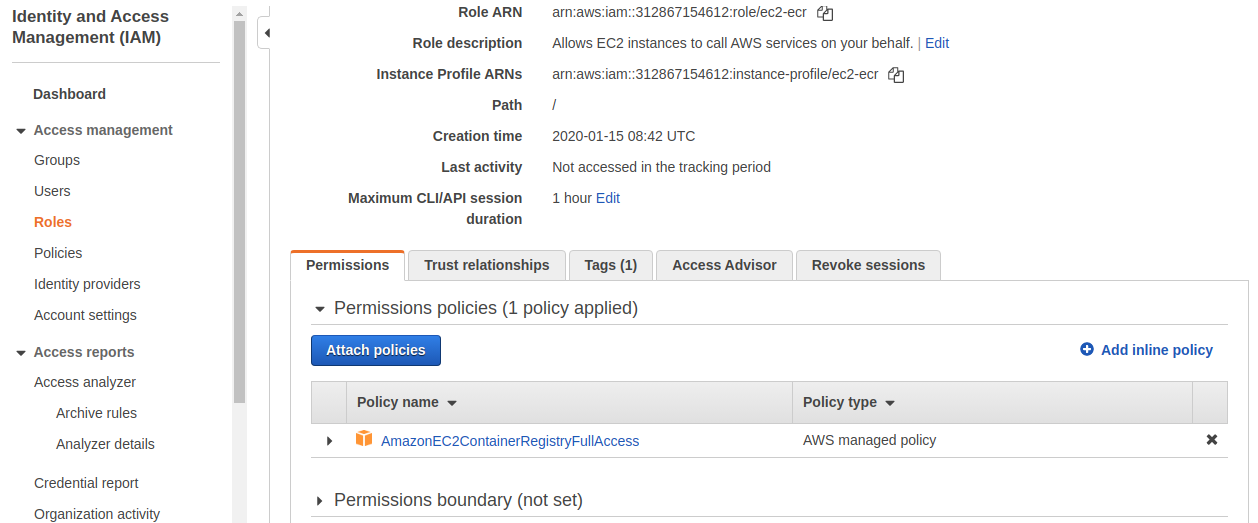Collapse the side navigation panel arrow
Screen dimensions: 1258x523
point(267,33)
